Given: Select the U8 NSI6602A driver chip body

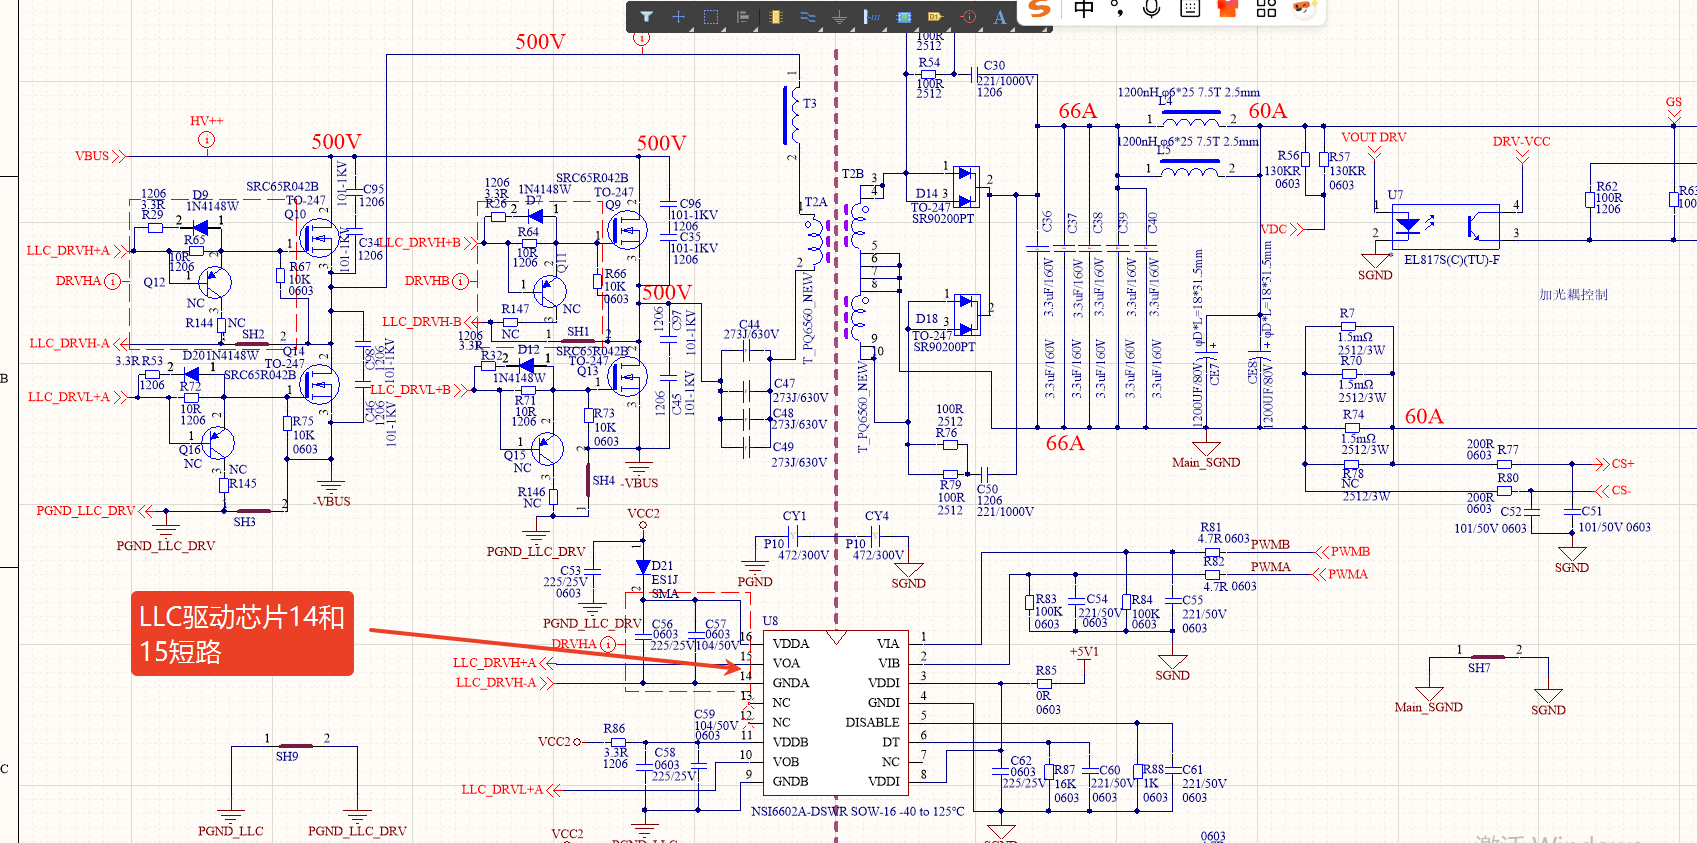Looking at the screenshot, I should 836,712.
